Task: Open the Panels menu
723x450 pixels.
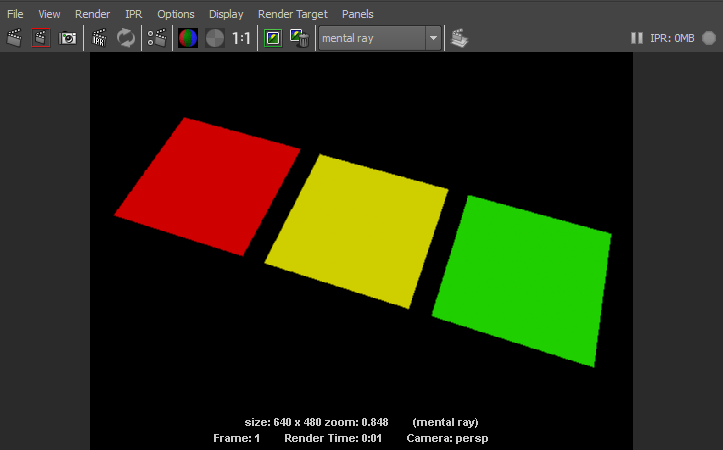Action: [357, 14]
